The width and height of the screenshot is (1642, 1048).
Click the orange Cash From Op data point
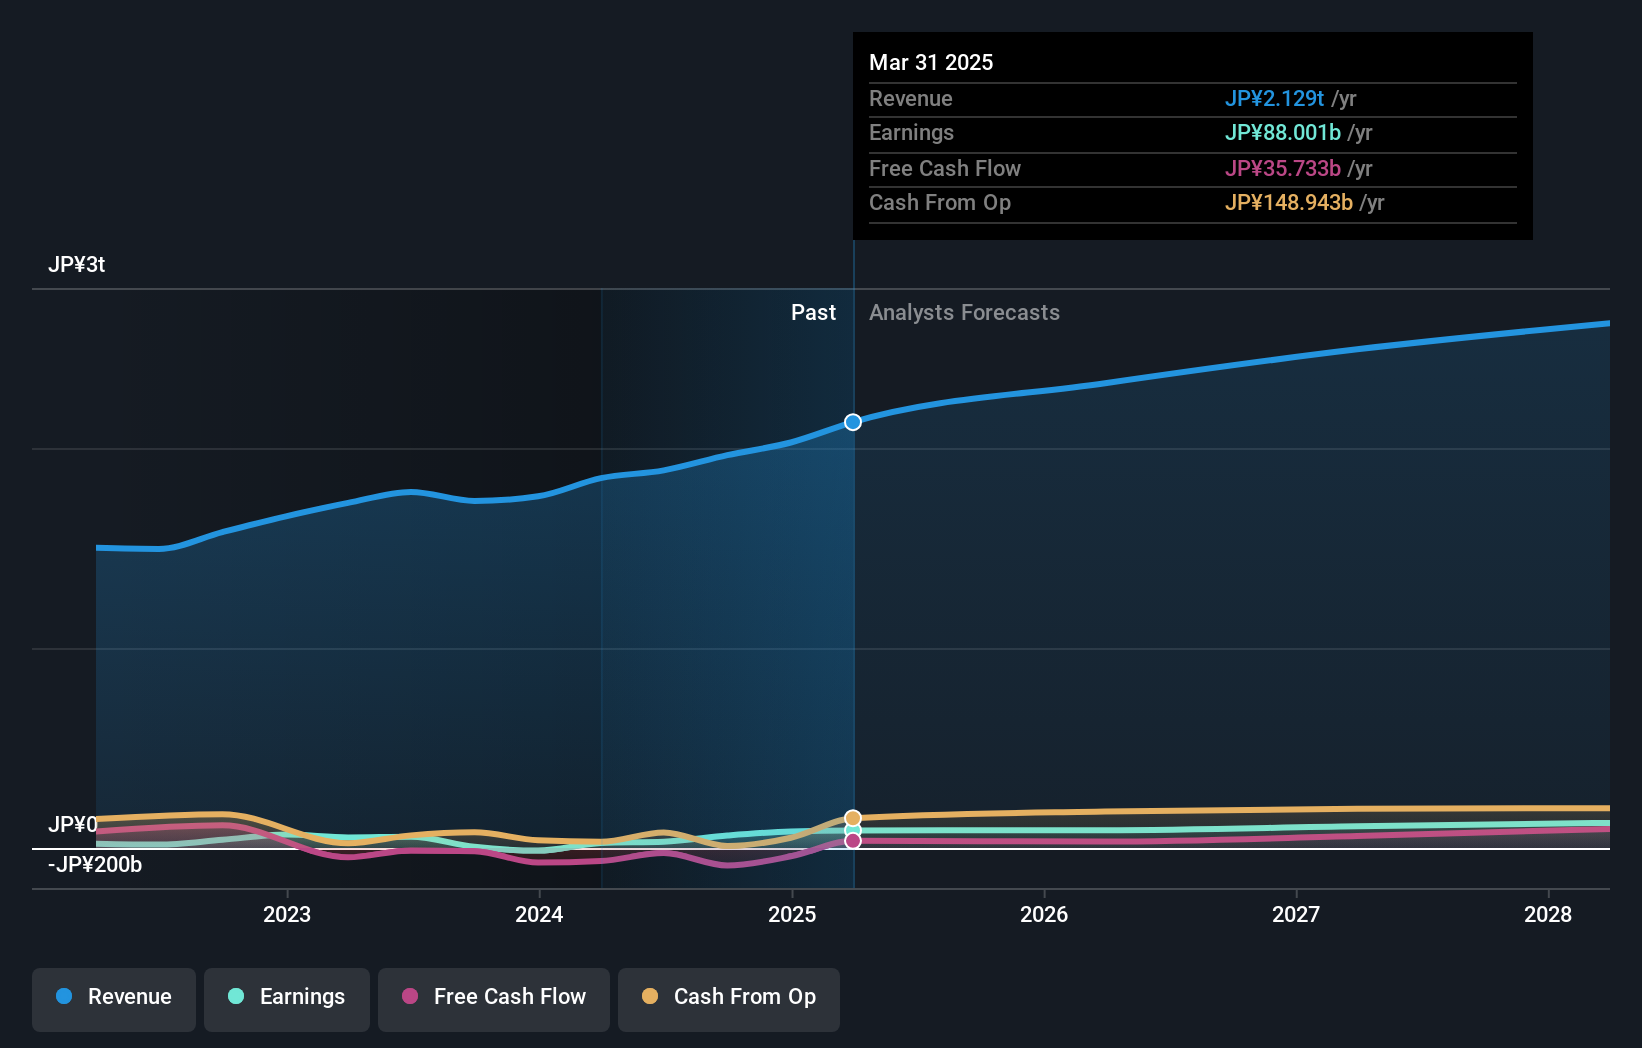(x=853, y=818)
